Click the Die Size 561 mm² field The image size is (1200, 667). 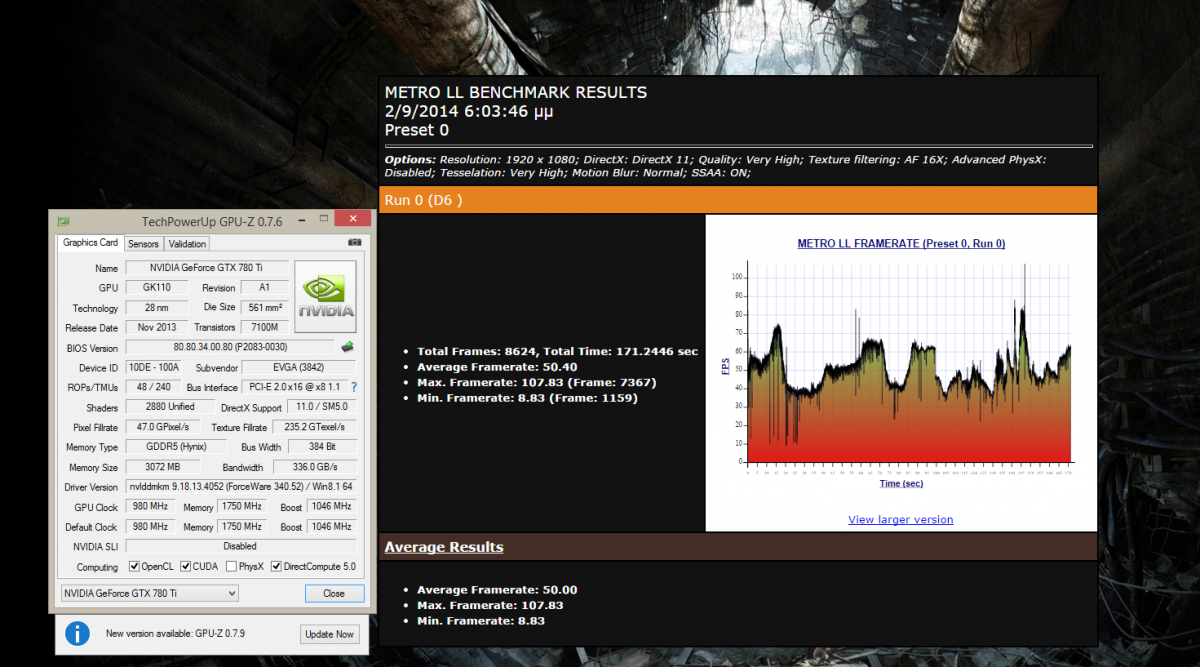click(265, 308)
